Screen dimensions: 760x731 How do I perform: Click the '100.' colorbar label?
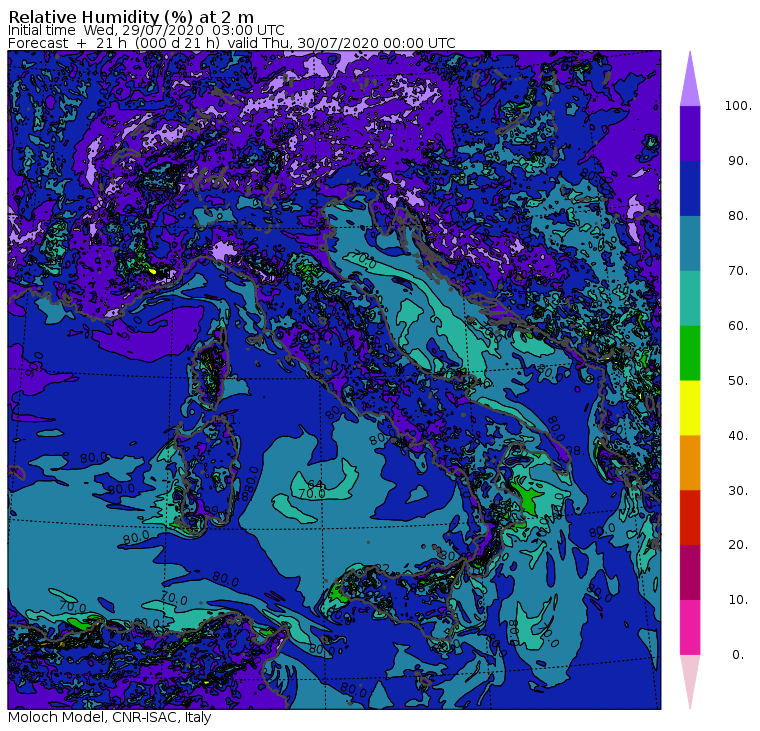click(x=738, y=106)
